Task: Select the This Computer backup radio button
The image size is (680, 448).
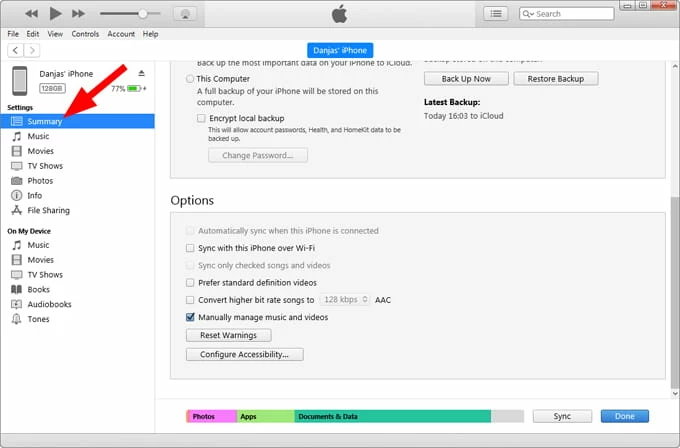Action: 190,79
